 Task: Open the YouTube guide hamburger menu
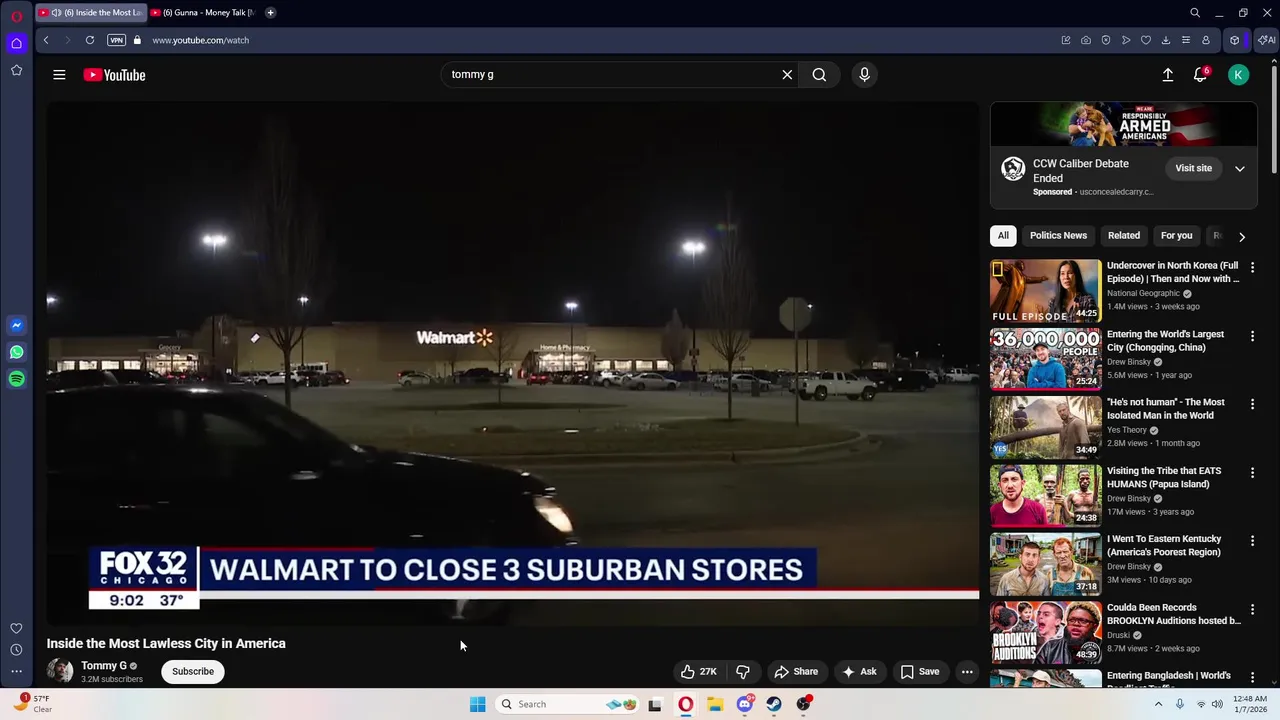[x=59, y=75]
